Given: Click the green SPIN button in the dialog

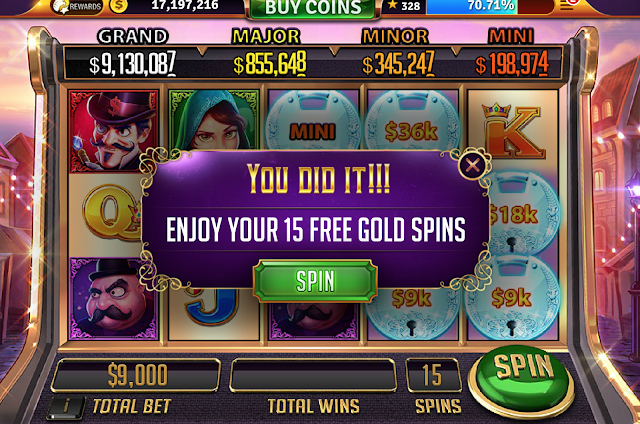Looking at the screenshot, I should pyautogui.click(x=315, y=281).
